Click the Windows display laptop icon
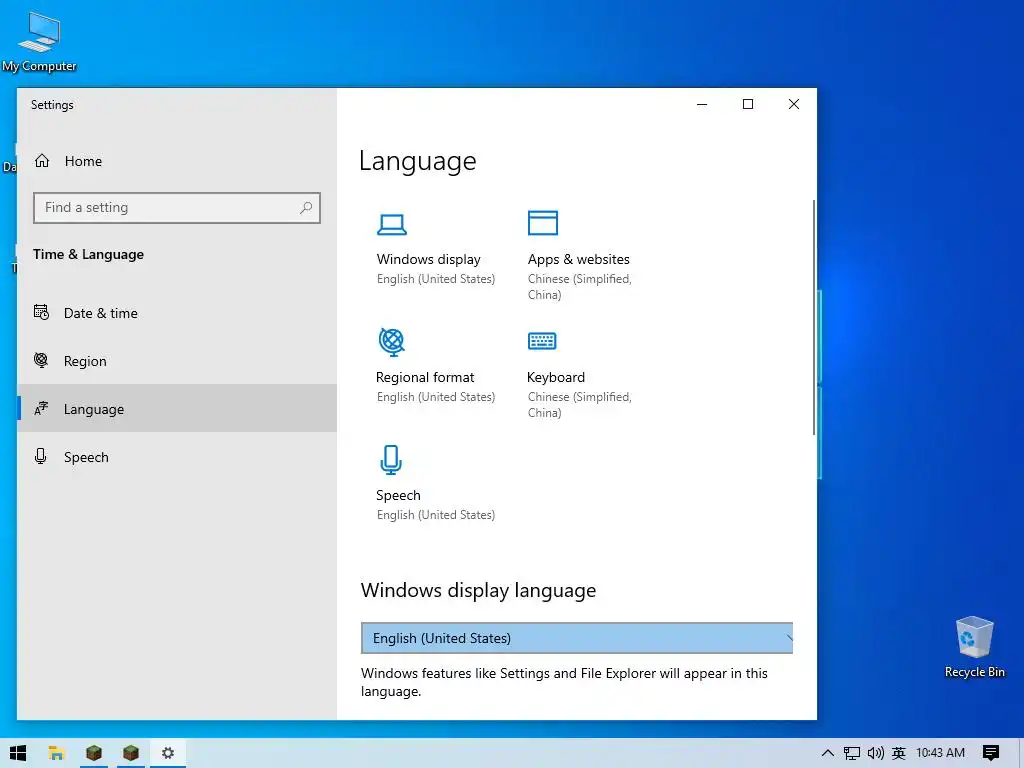The image size is (1024, 768). pos(391,225)
